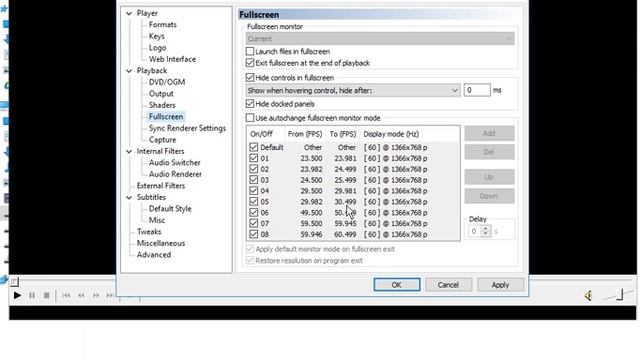Open the Web Interface settings page
Viewport: 640px width, 360px height.
172,59
